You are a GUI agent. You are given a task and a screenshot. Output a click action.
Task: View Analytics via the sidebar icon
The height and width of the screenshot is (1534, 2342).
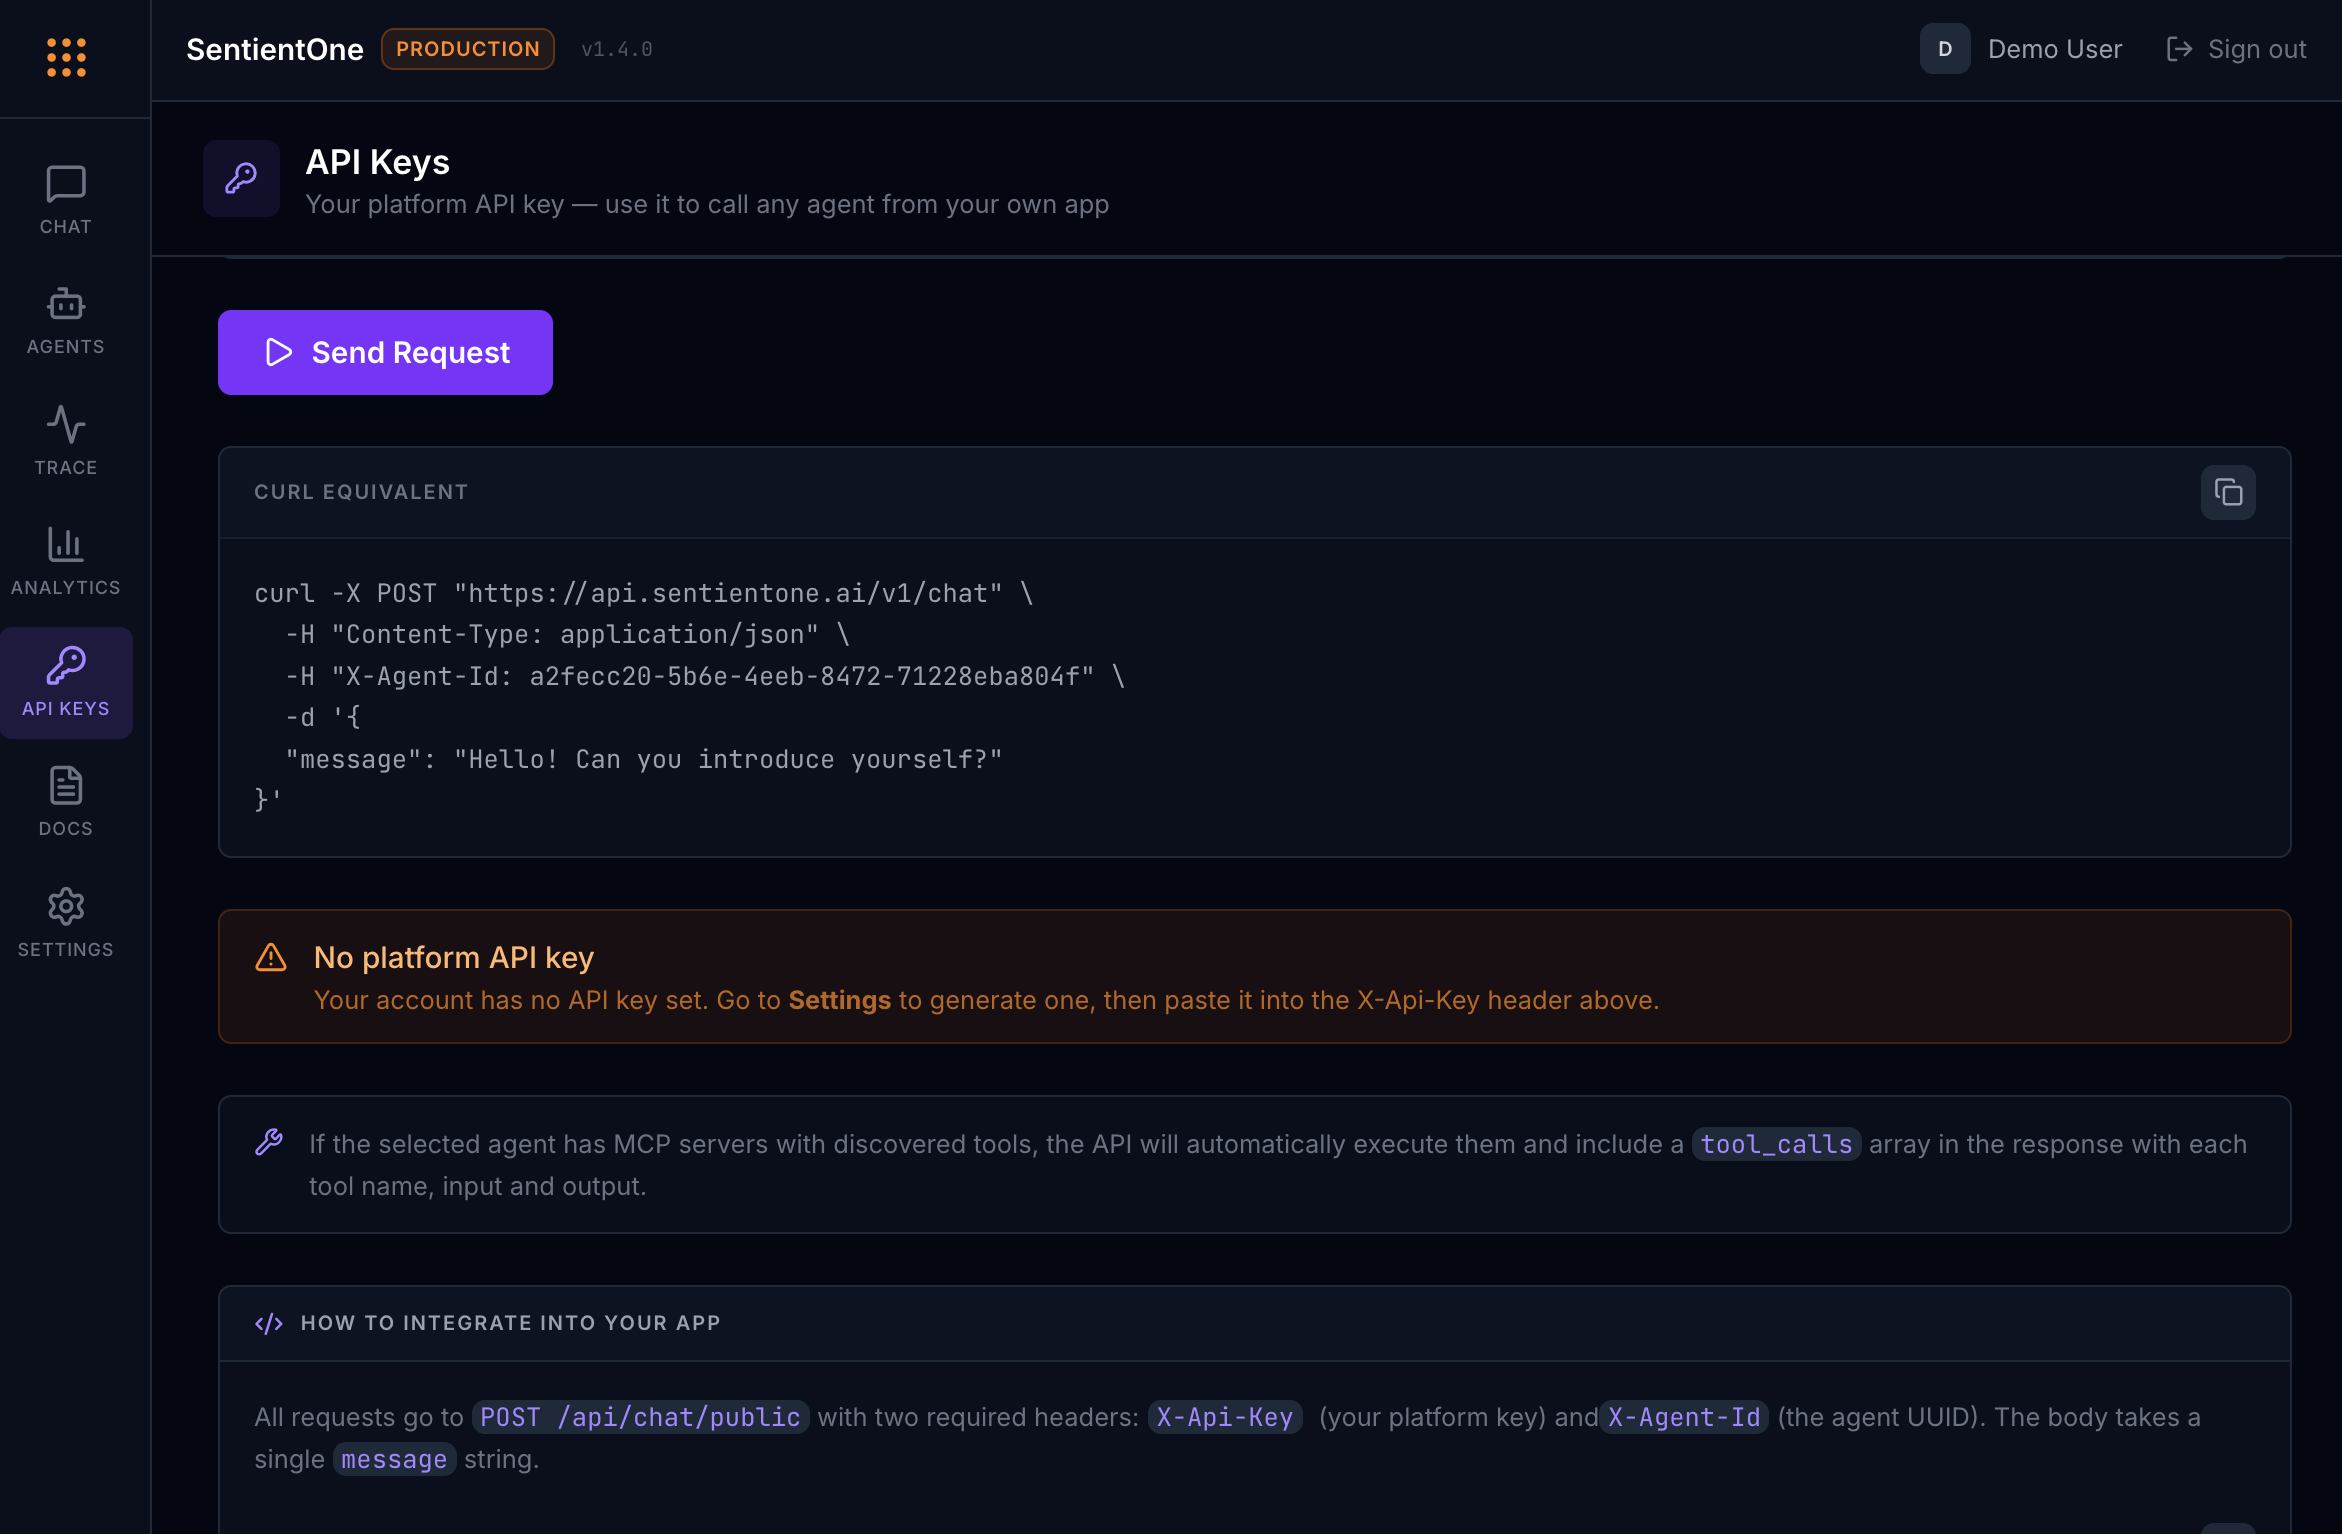tap(65, 558)
